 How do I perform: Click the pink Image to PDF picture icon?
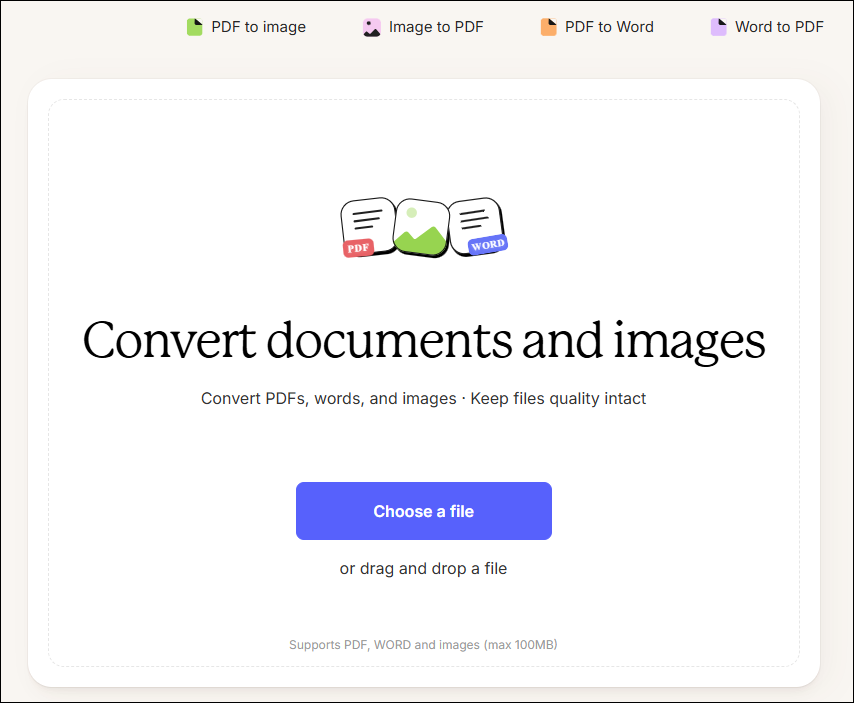[x=372, y=27]
